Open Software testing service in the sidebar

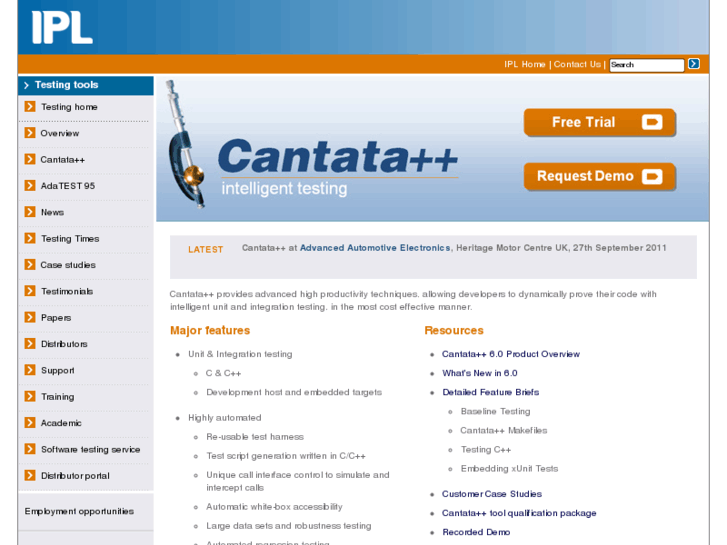click(90, 449)
